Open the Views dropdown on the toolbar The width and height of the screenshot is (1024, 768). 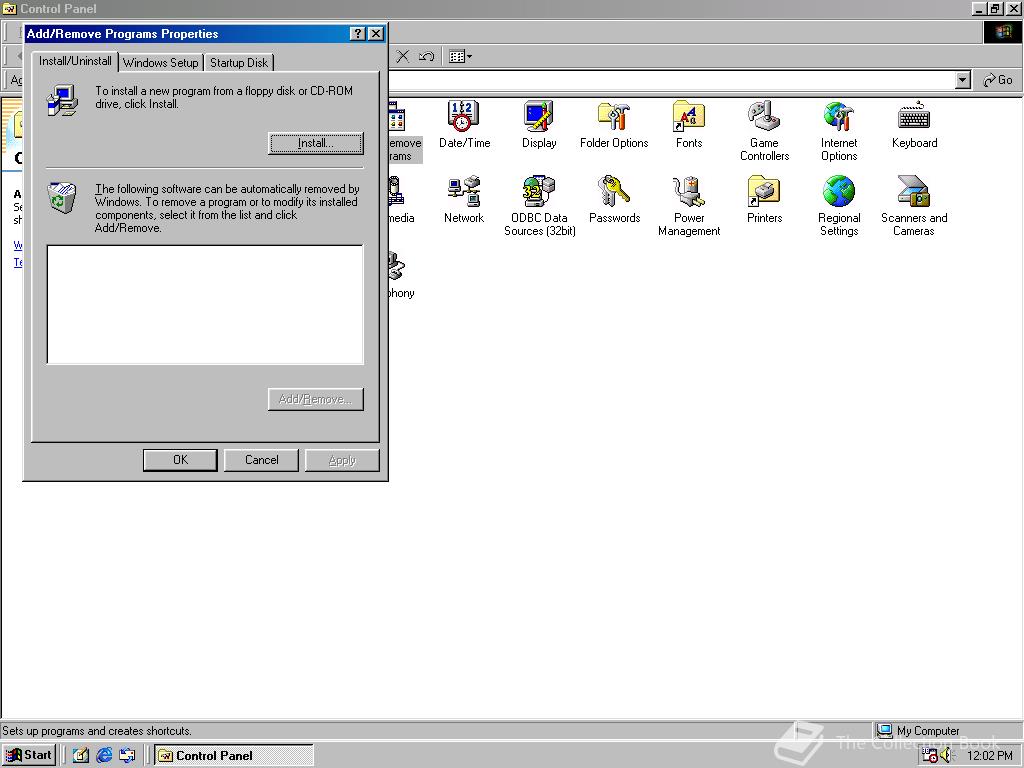[x=468, y=56]
